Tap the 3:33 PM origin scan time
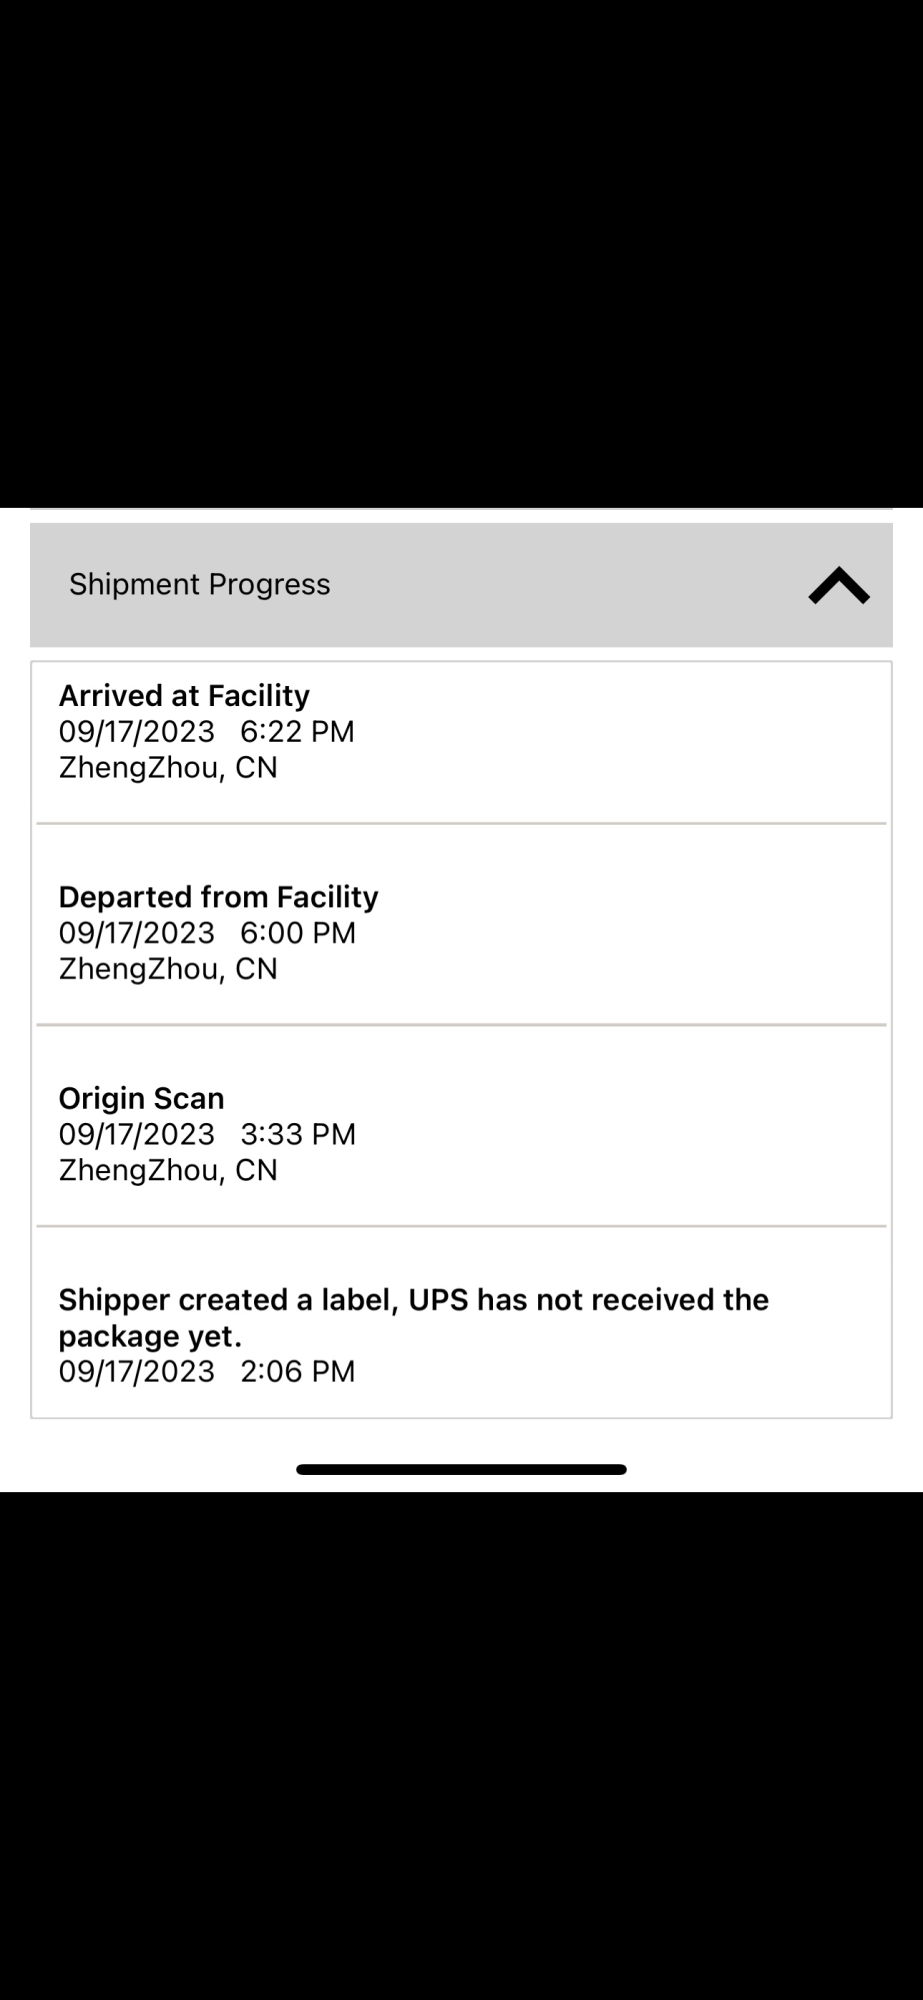Image resolution: width=923 pixels, height=2000 pixels. pyautogui.click(x=297, y=1135)
